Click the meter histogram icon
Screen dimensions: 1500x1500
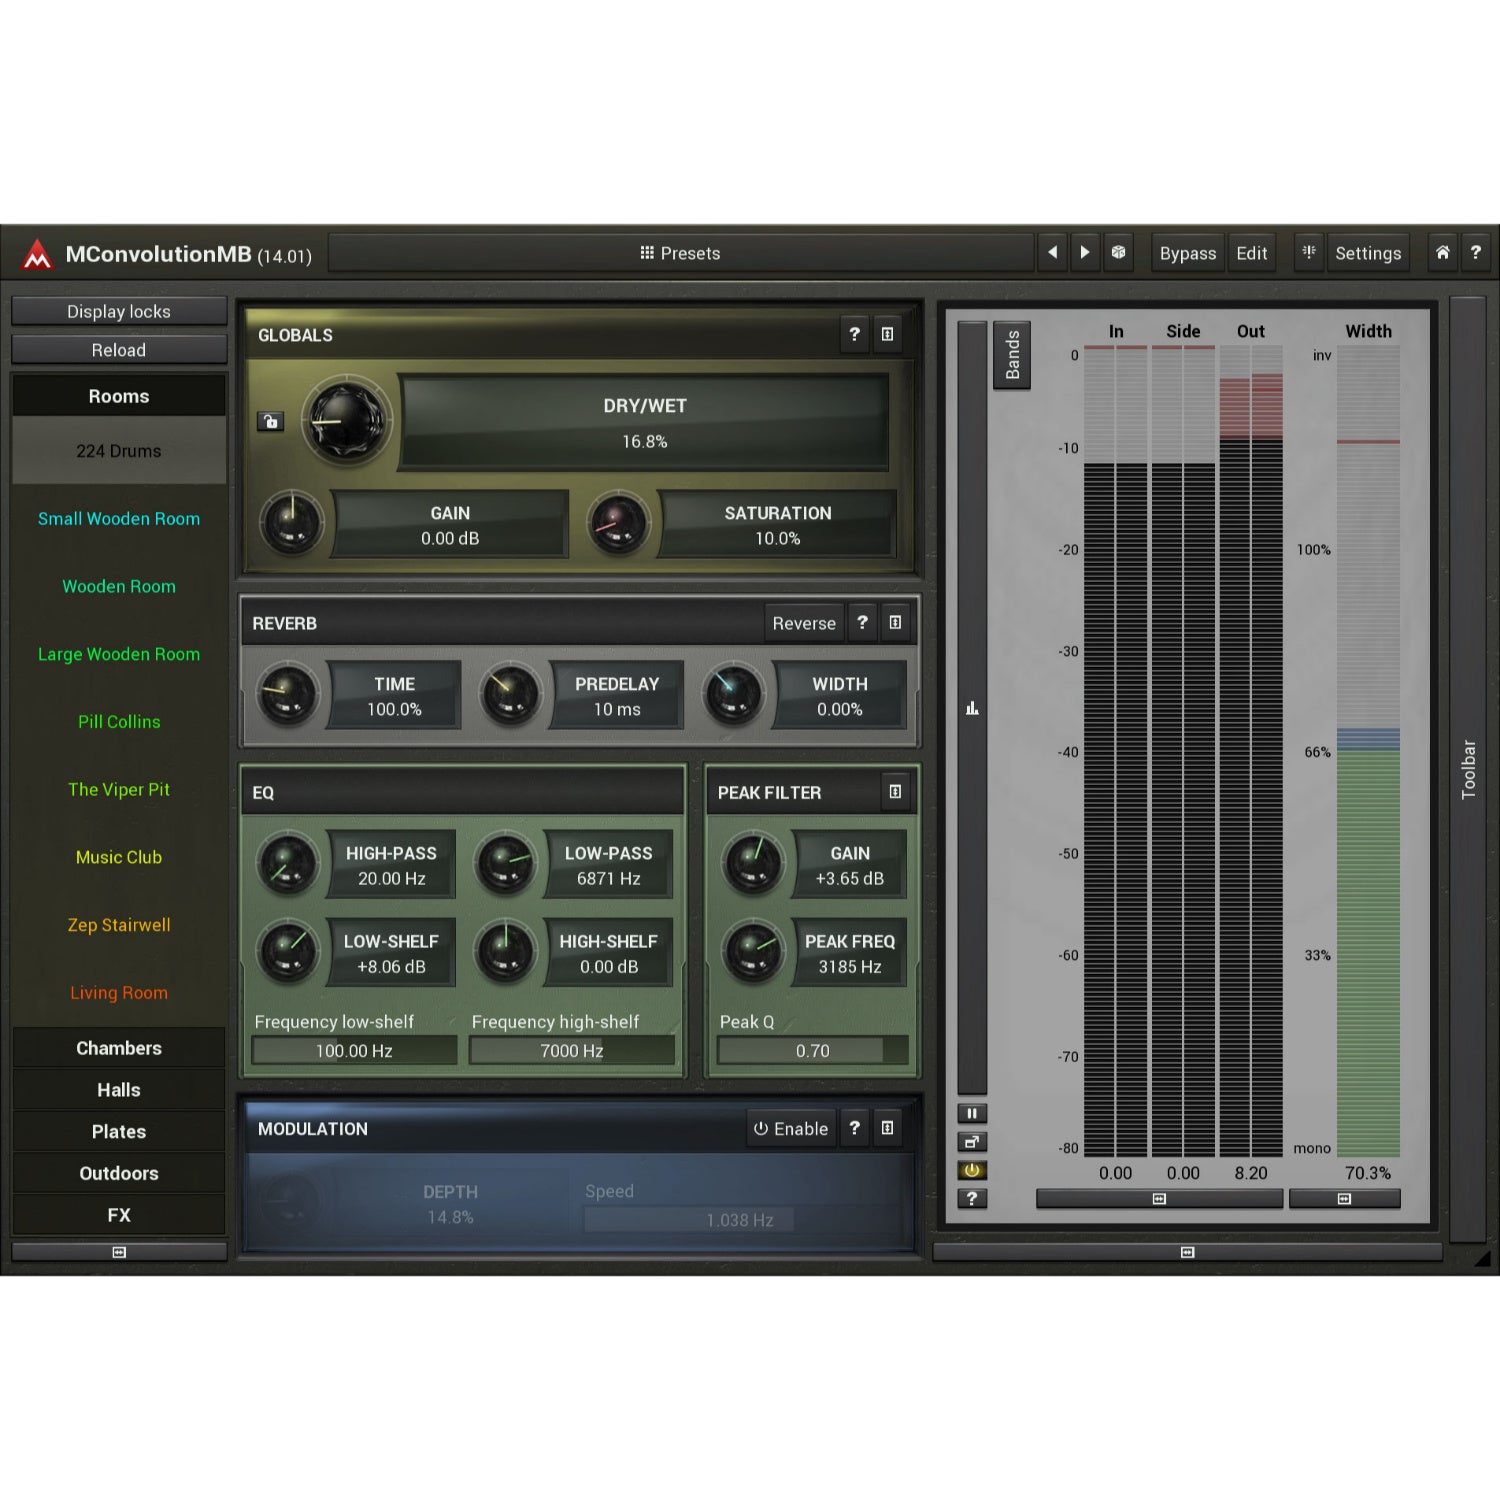point(972,708)
